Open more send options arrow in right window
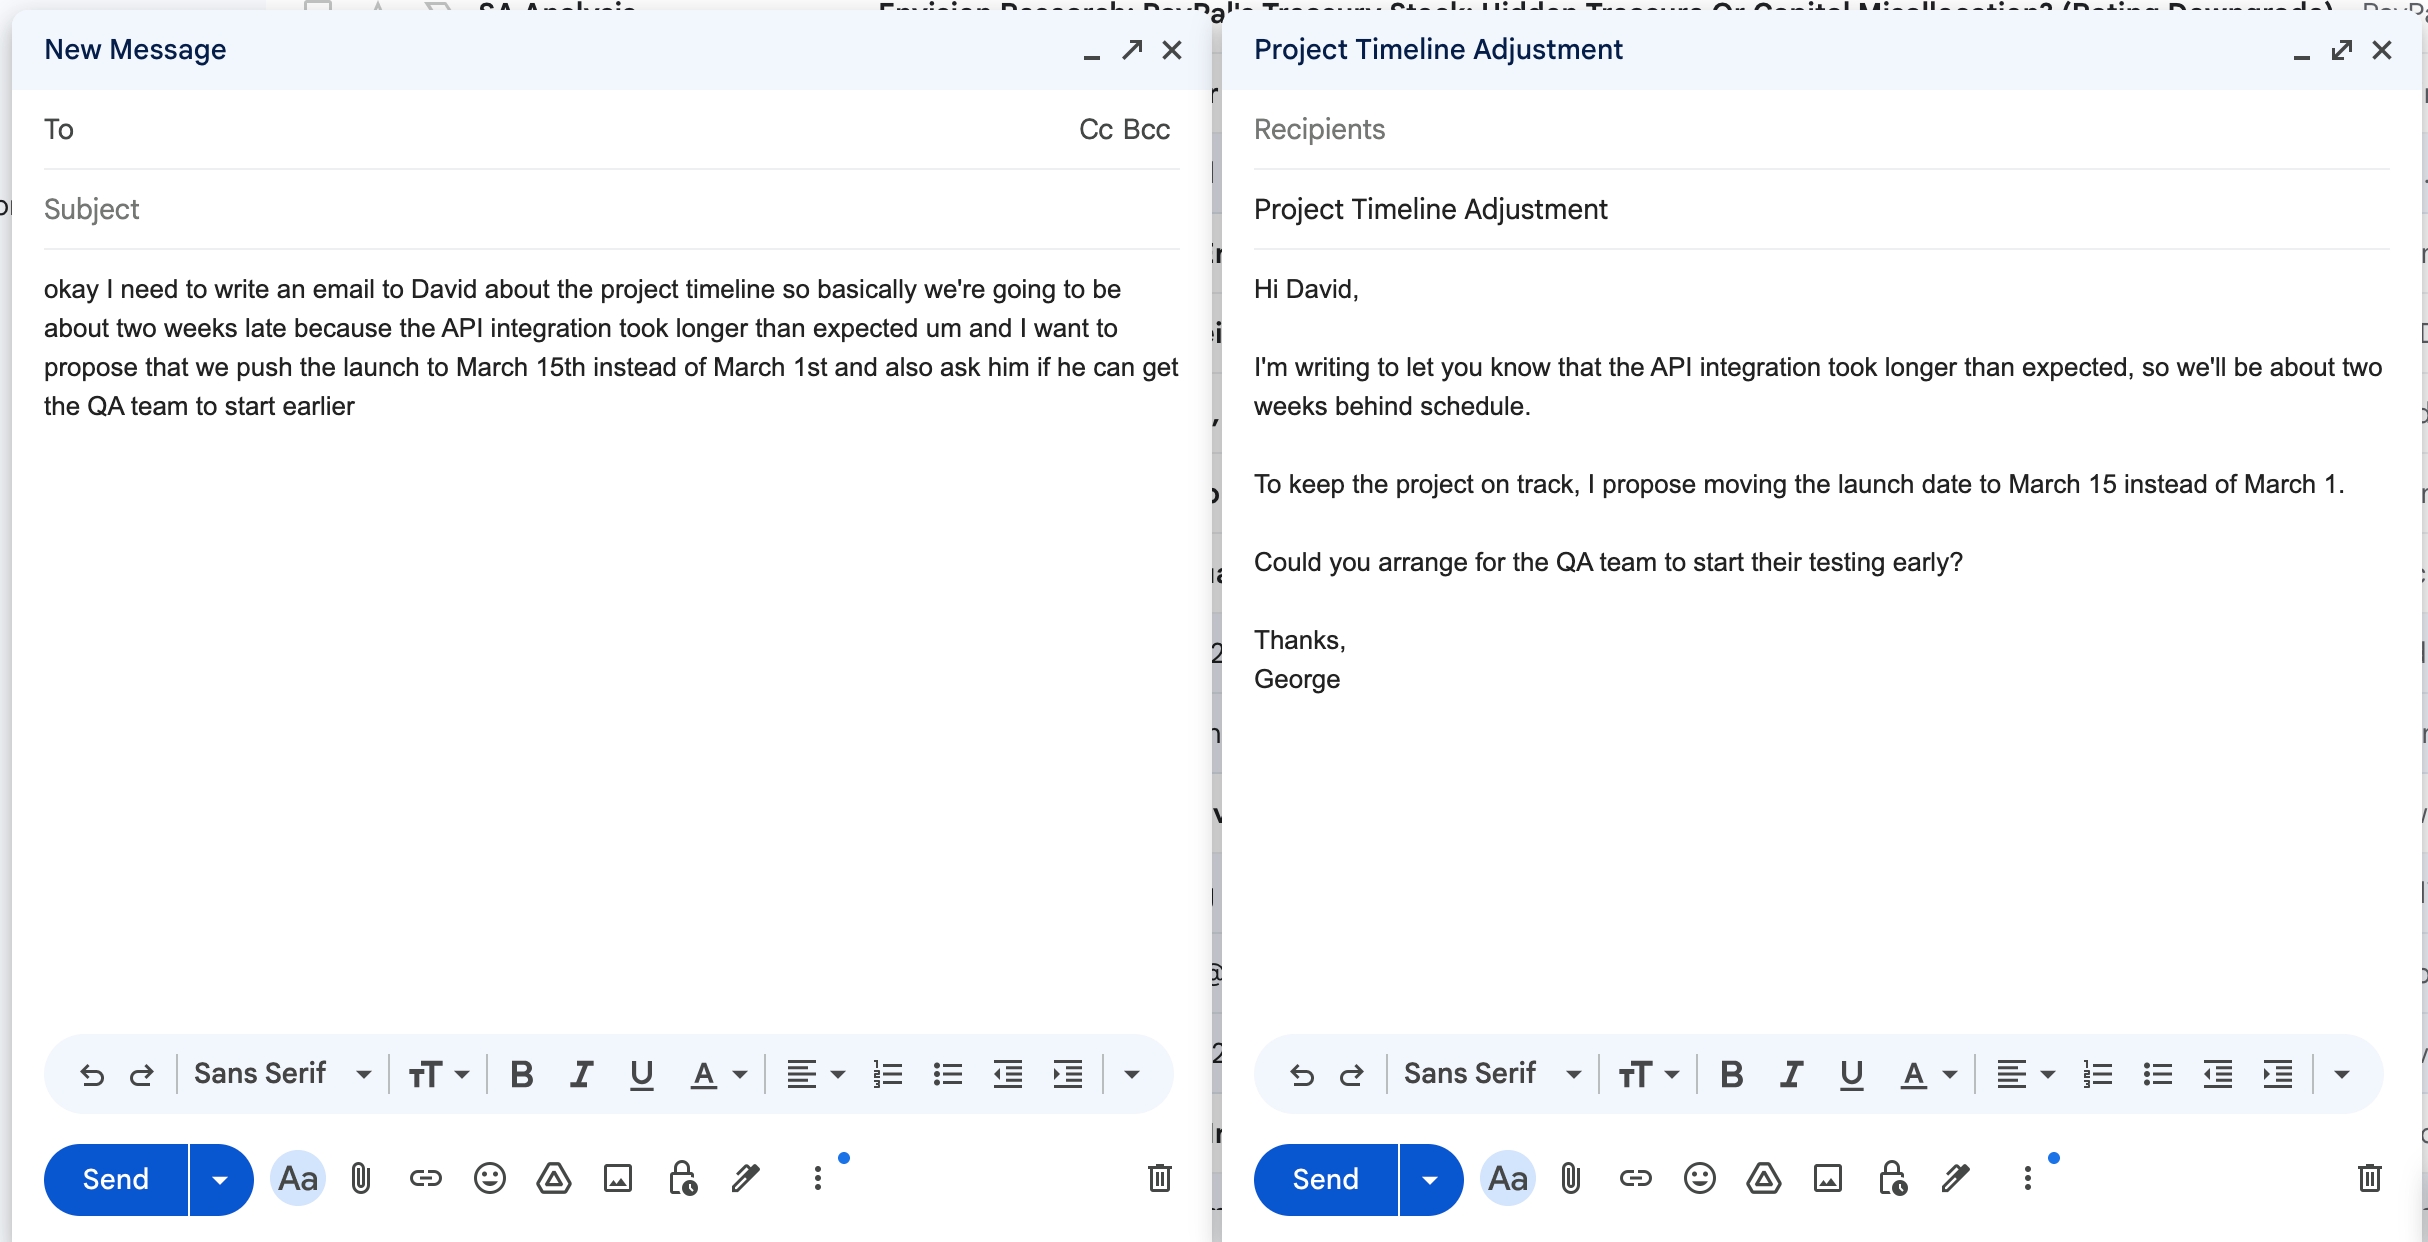 point(1430,1180)
